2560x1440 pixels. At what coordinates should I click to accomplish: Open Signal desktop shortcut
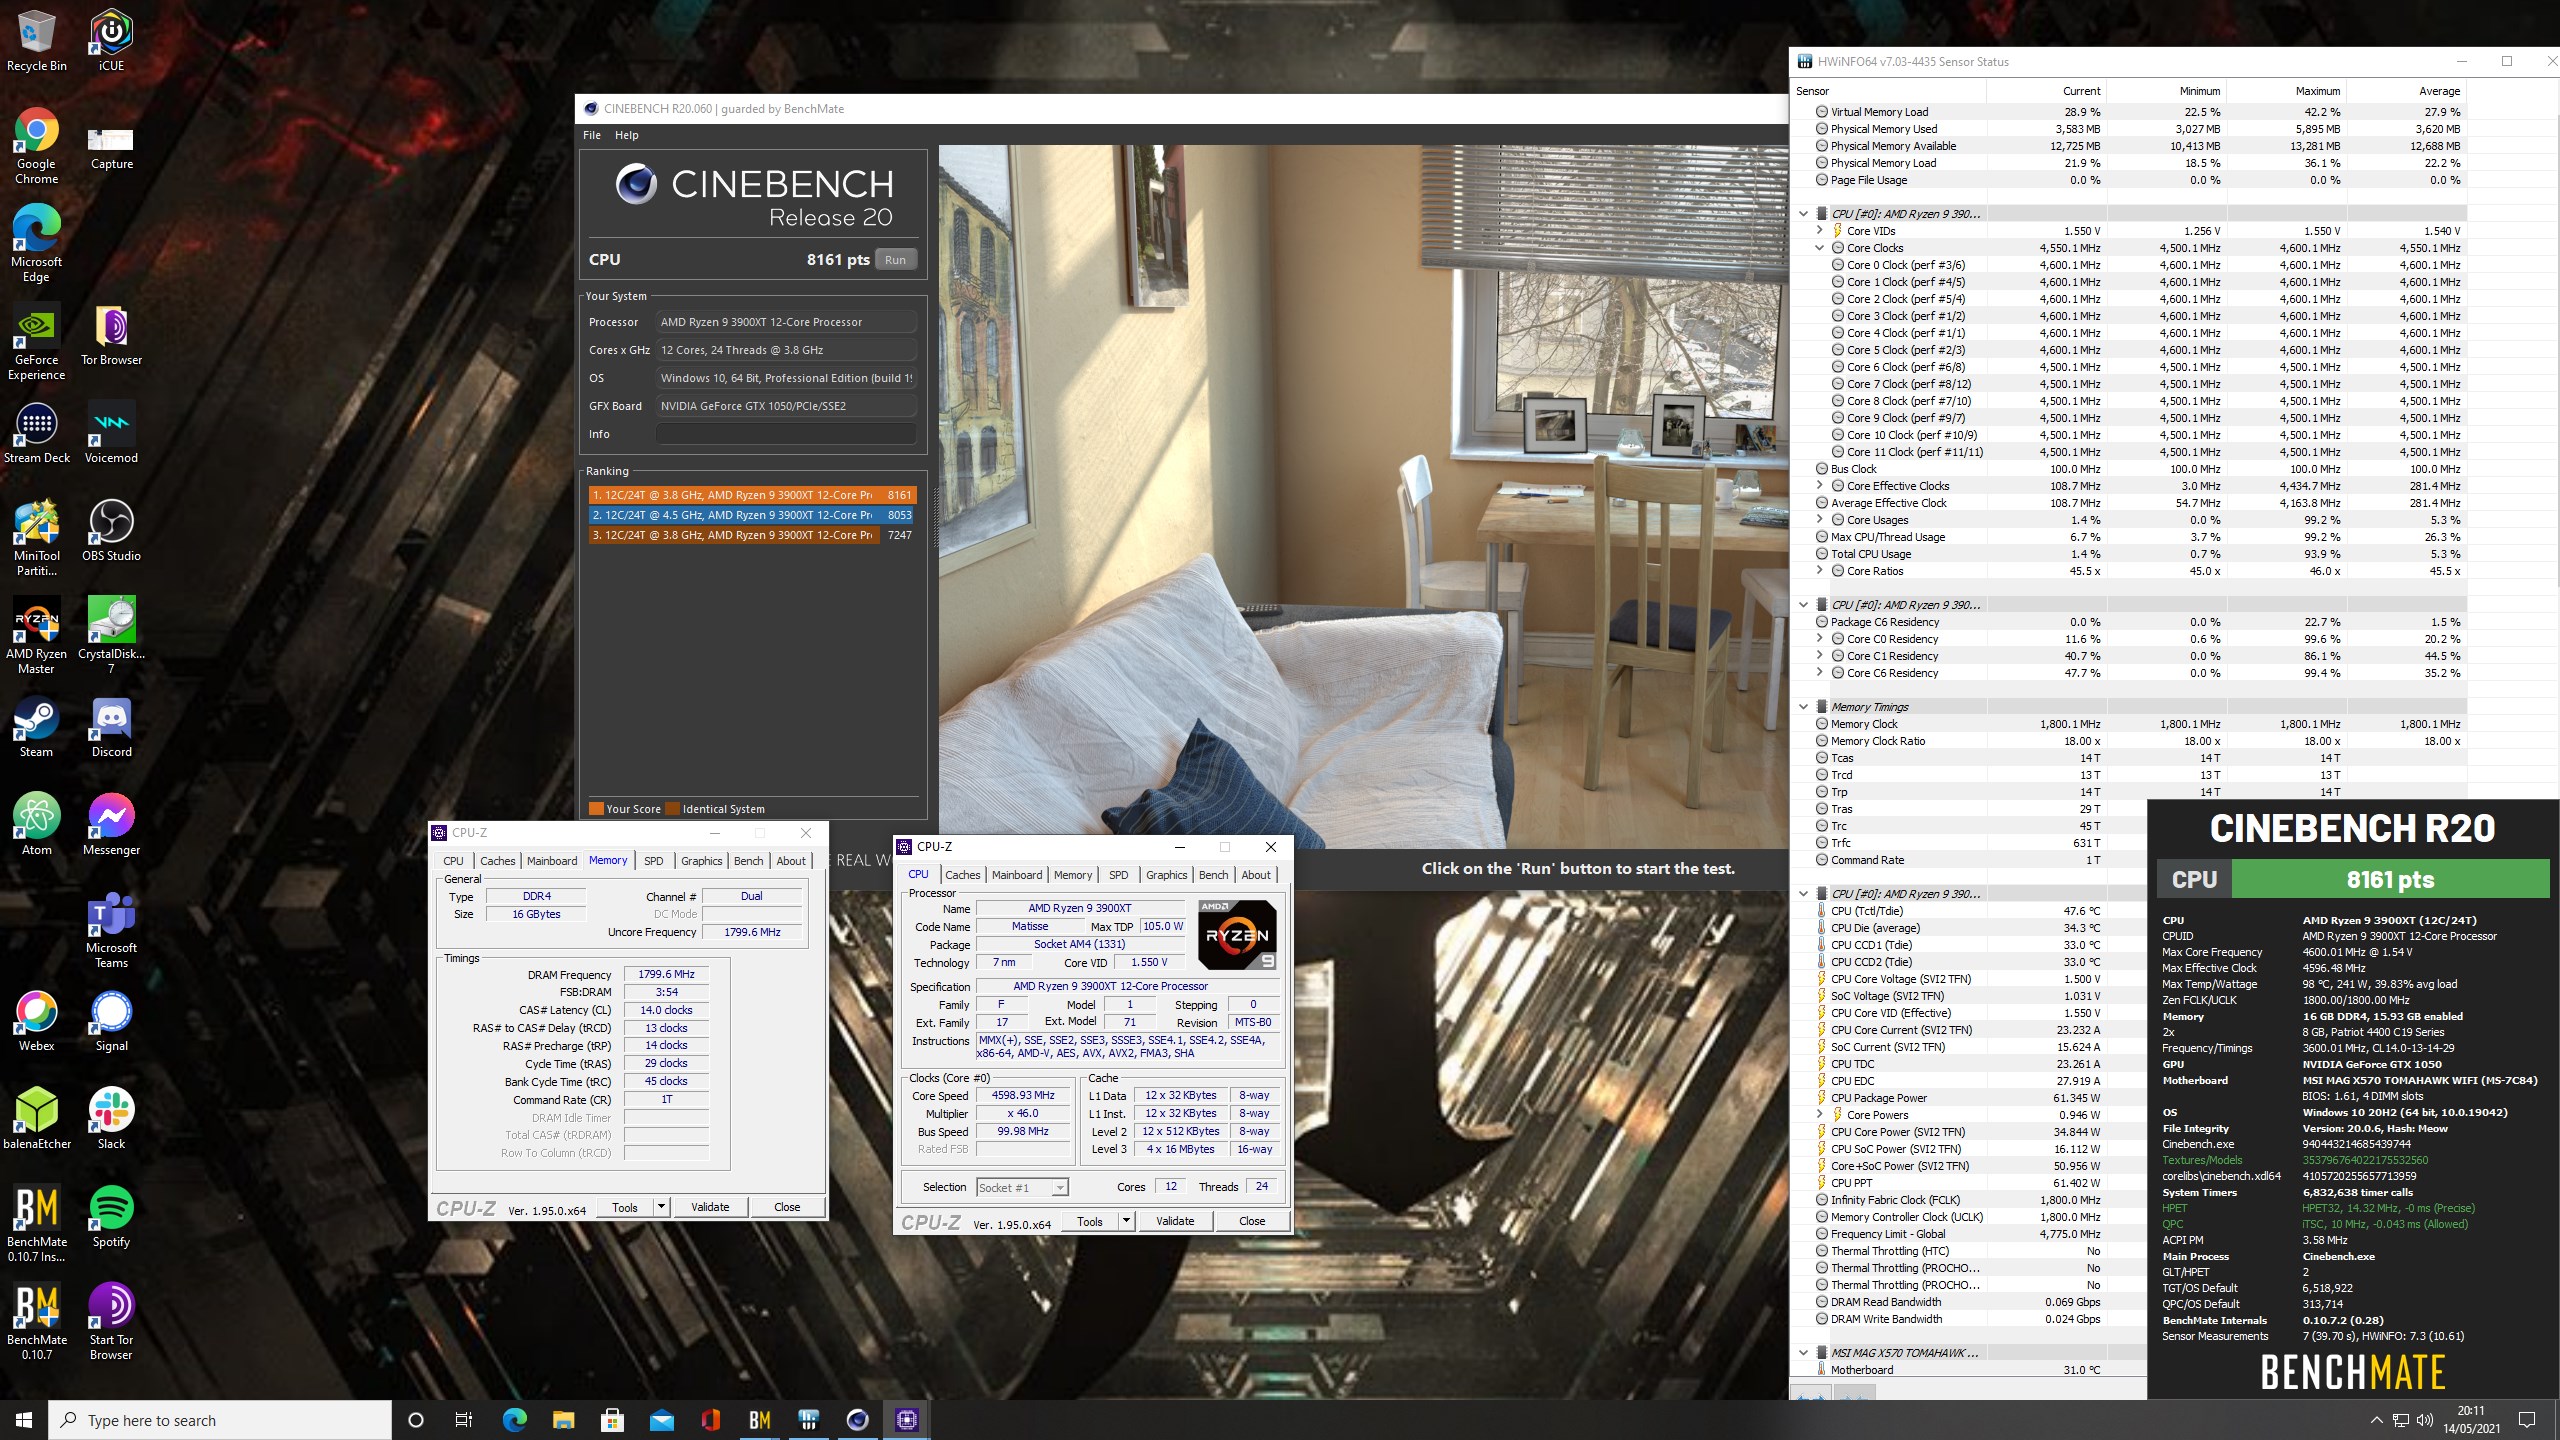coord(111,1021)
